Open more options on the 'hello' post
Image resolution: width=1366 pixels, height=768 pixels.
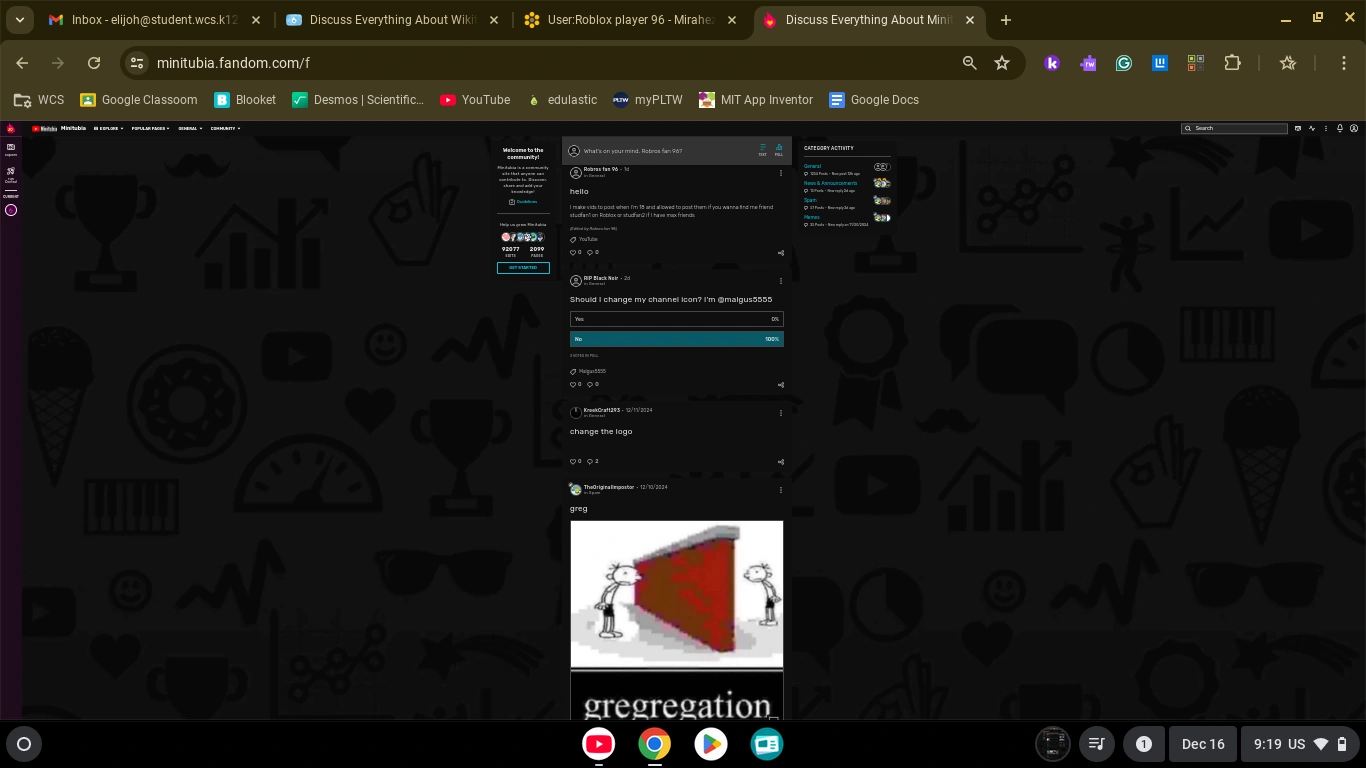point(781,173)
